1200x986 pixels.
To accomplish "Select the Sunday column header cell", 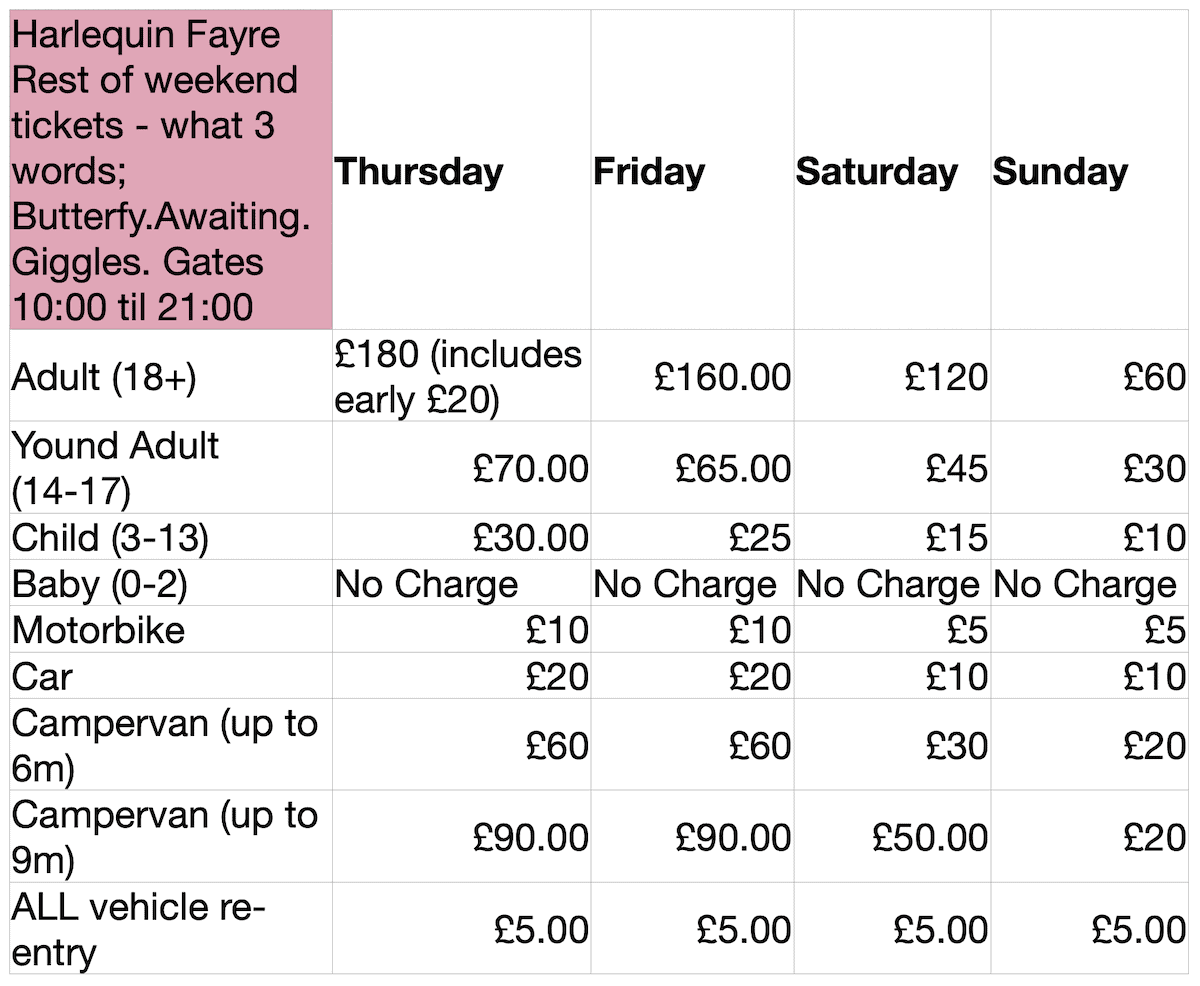I will pyautogui.click(x=1089, y=170).
